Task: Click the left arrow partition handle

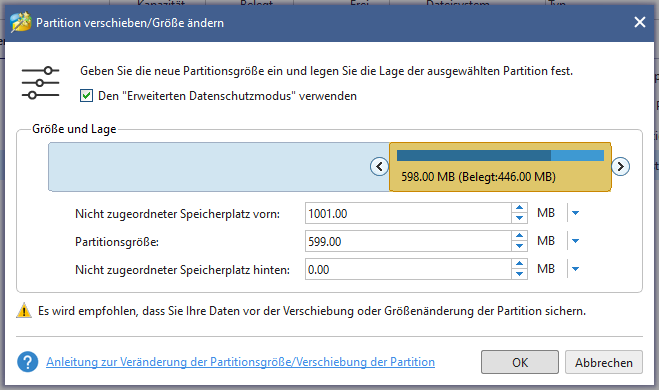Action: click(x=379, y=166)
